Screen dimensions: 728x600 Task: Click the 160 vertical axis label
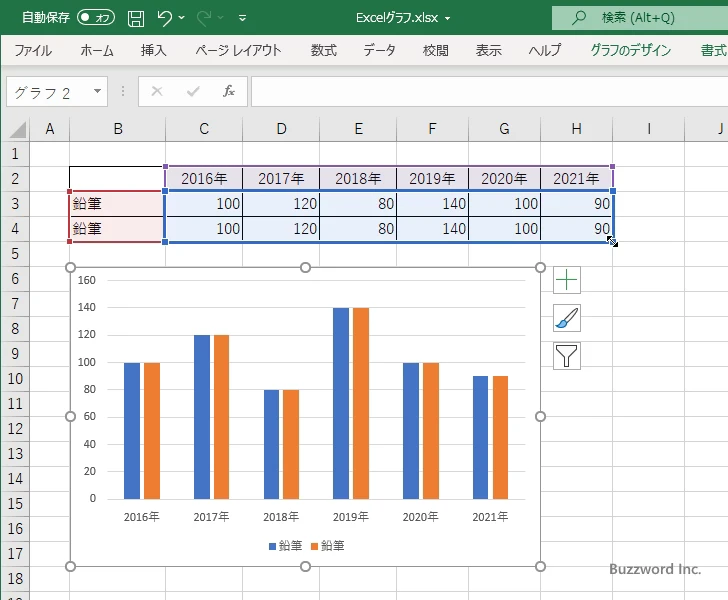click(x=86, y=280)
